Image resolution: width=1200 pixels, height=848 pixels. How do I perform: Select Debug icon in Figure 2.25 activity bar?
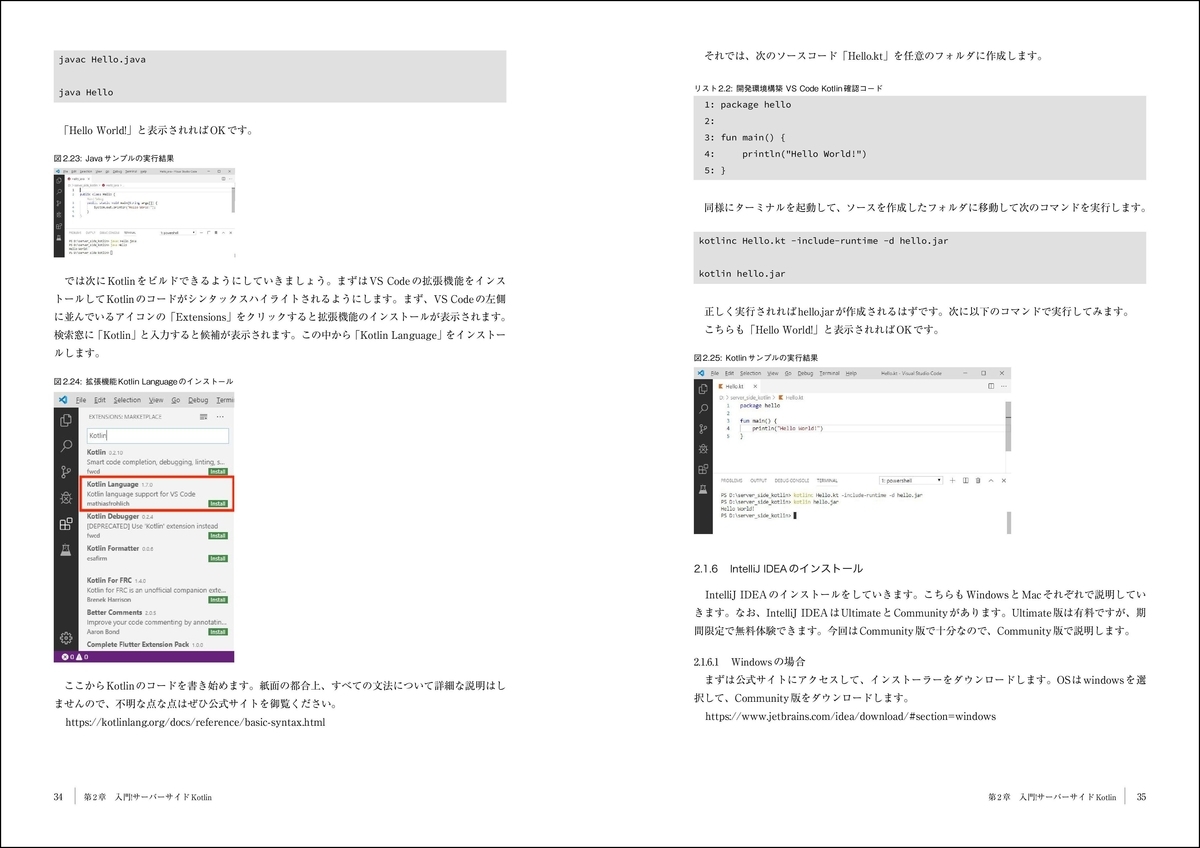point(703,449)
